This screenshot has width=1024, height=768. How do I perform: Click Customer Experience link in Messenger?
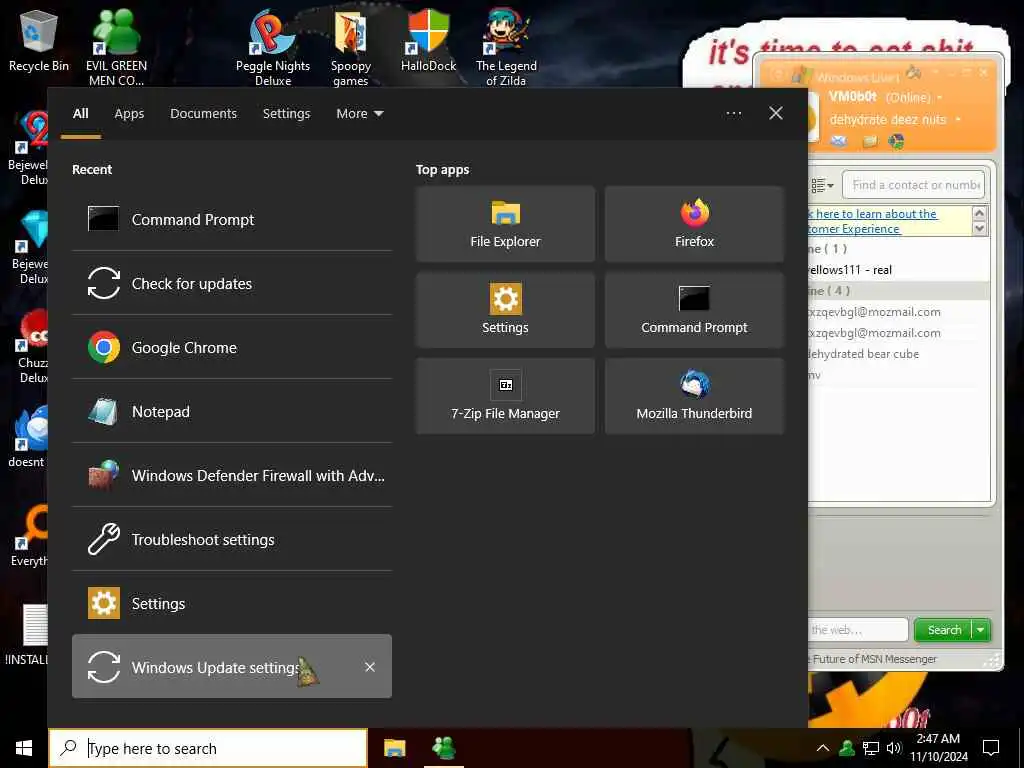[854, 229]
